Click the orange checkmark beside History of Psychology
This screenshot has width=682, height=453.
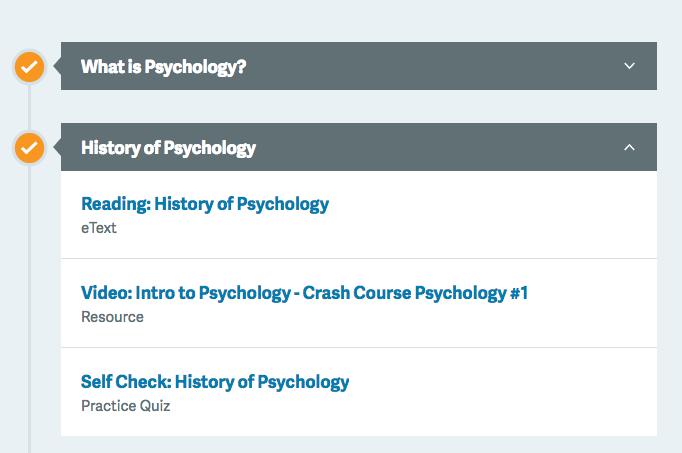click(29, 148)
